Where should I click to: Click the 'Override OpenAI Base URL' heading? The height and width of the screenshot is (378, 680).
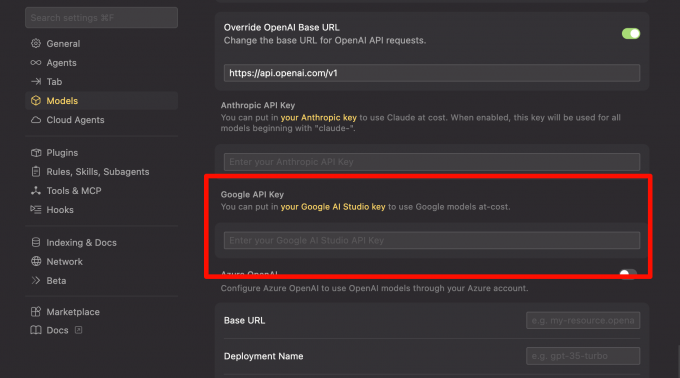coord(281,27)
